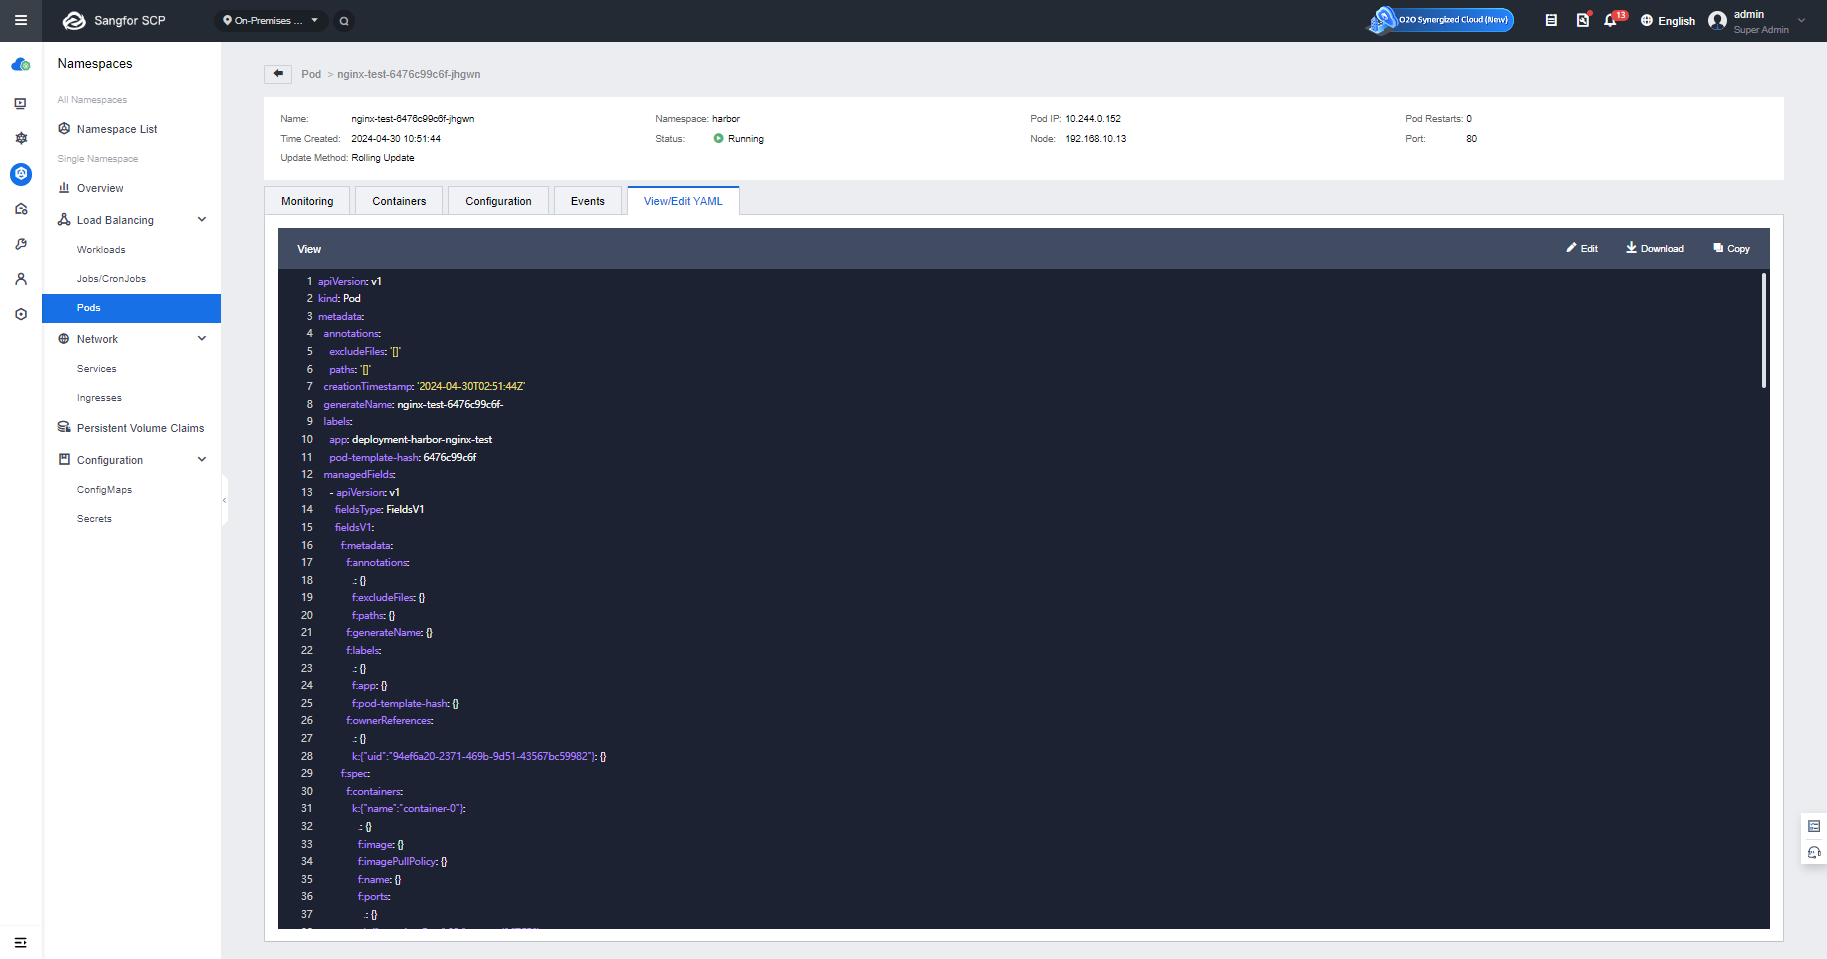Click the creationTimestamp line in YAML

click(424, 387)
